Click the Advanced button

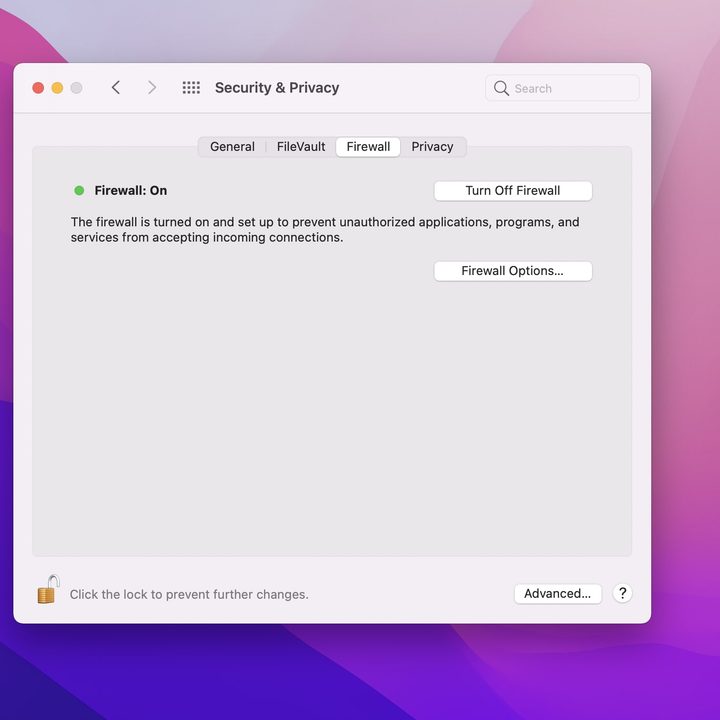(558, 594)
